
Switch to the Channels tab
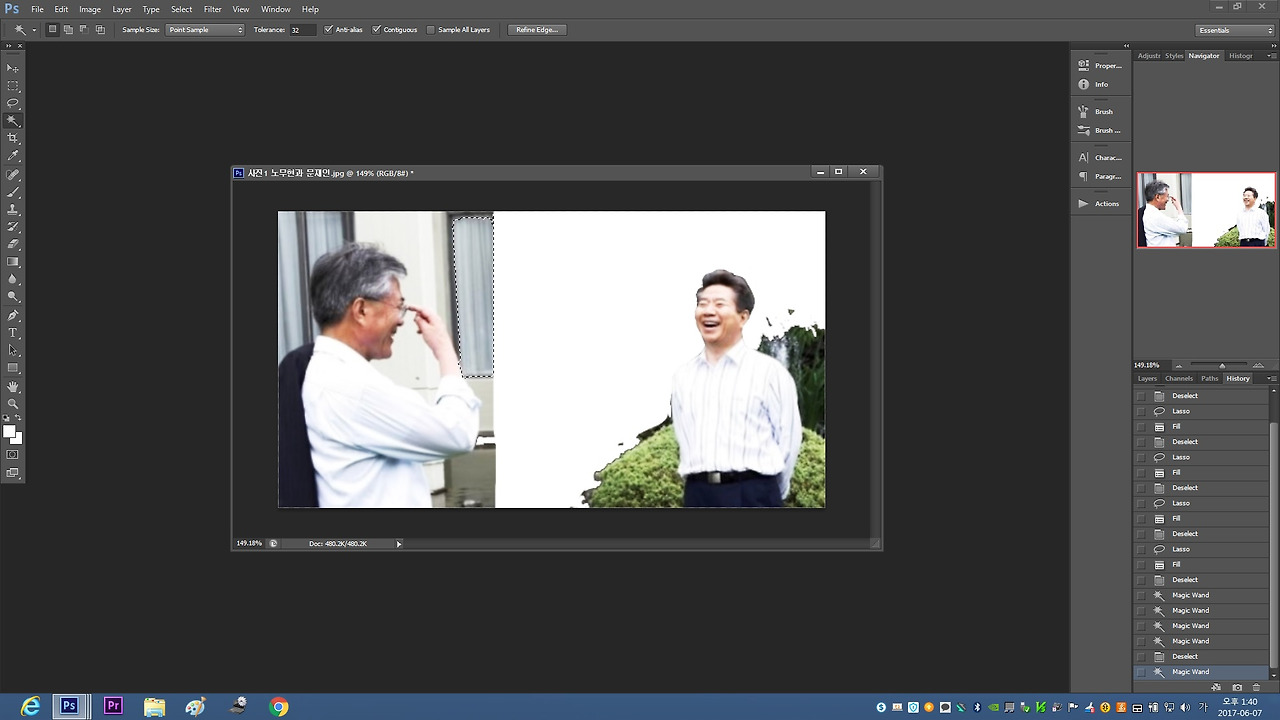1179,378
